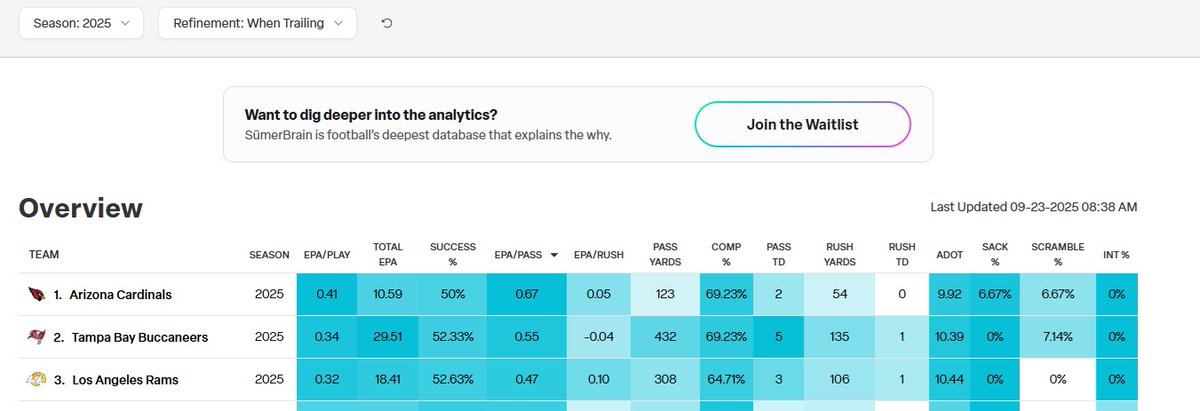
Task: Click the Last Updated timestamp text
Action: coord(1034,207)
